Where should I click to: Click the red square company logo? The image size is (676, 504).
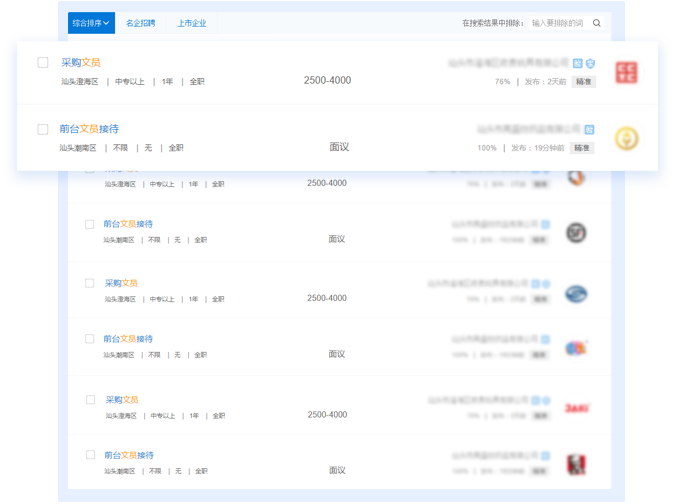626,72
